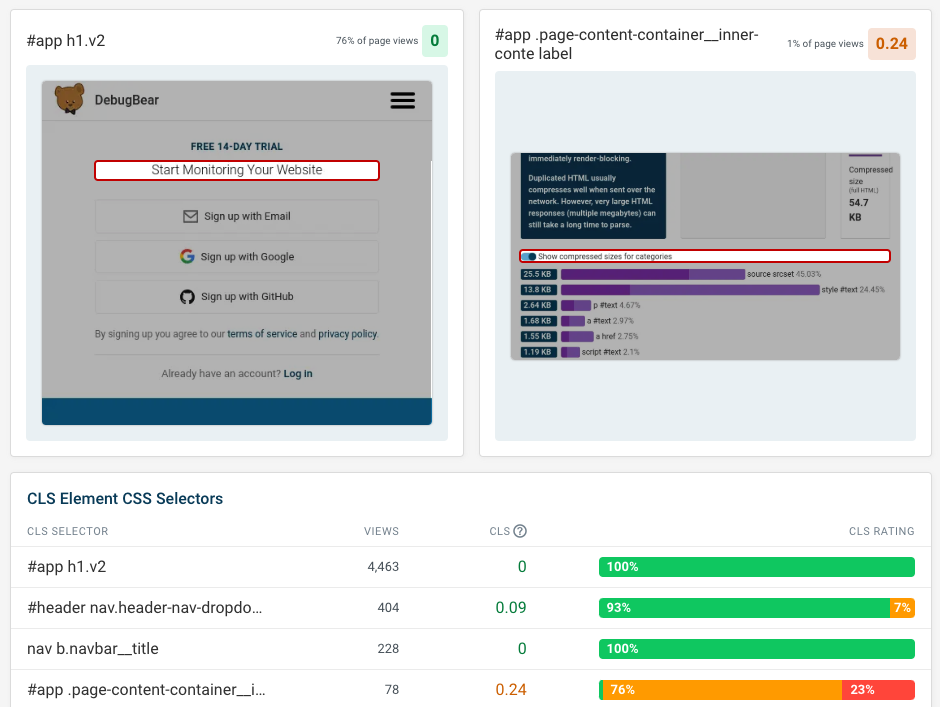Open the terms of service link
Viewport: 940px width, 707px height.
tap(262, 333)
